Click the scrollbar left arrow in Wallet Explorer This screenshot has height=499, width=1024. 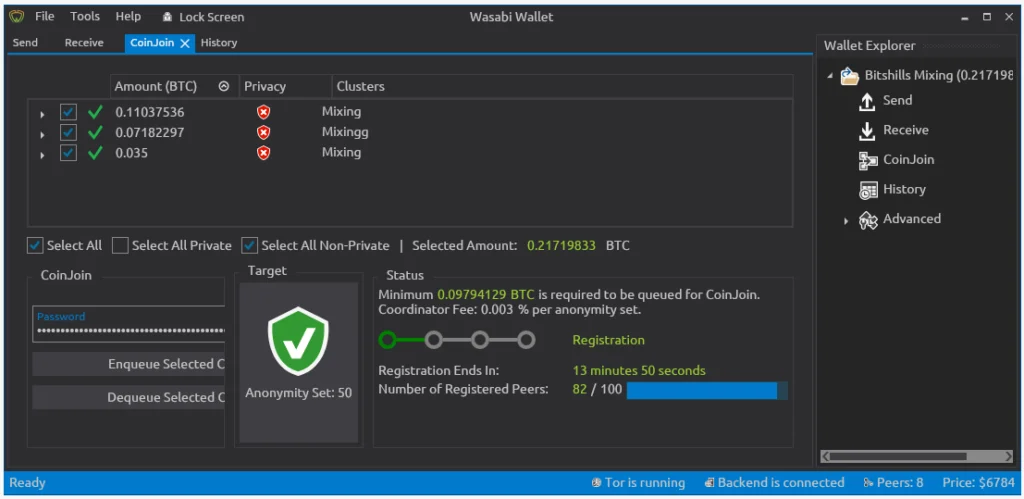[x=826, y=456]
